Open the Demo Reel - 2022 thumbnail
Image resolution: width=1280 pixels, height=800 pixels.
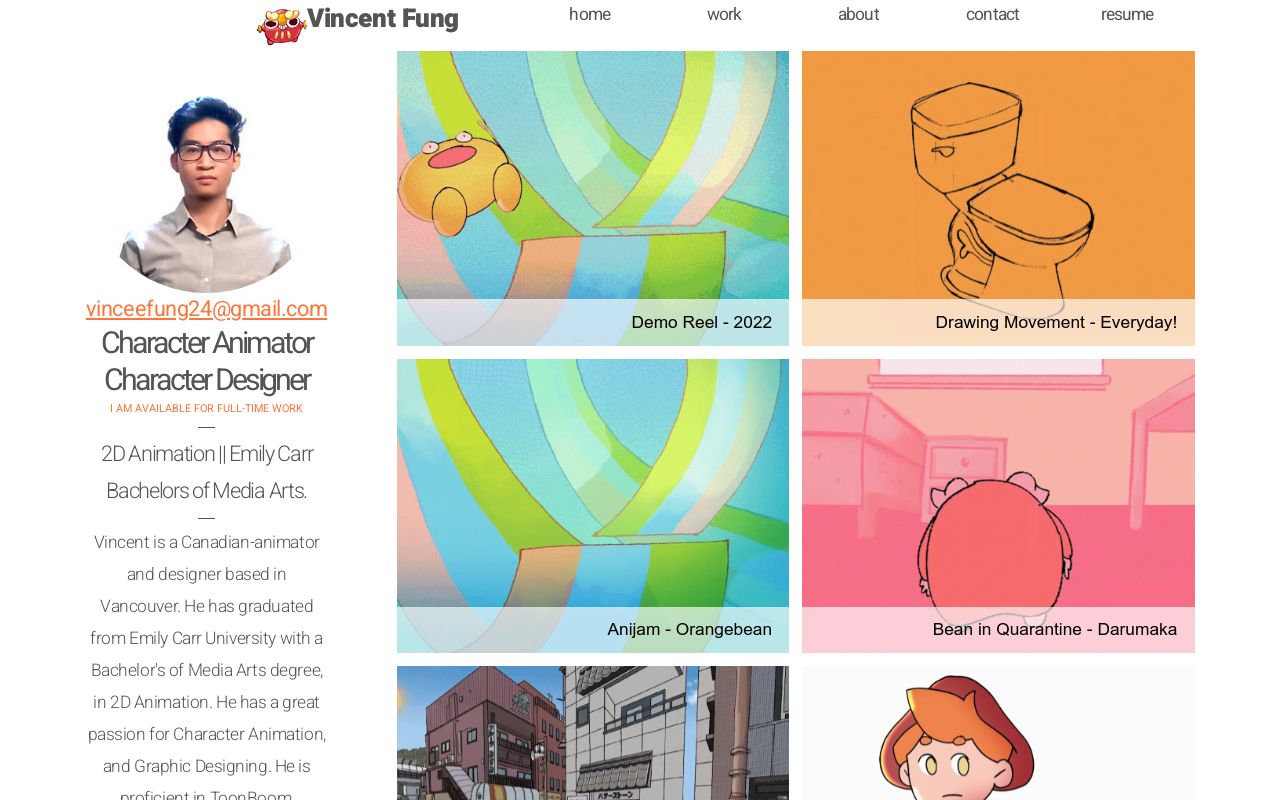(593, 198)
